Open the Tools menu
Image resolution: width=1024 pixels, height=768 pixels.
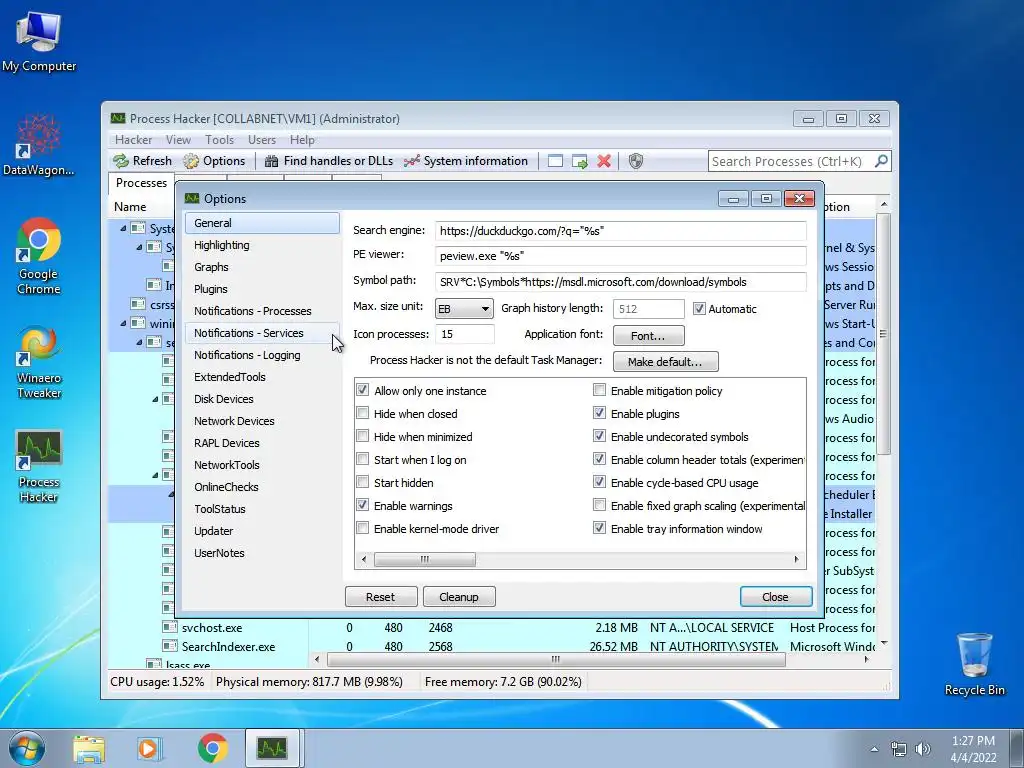tap(219, 140)
